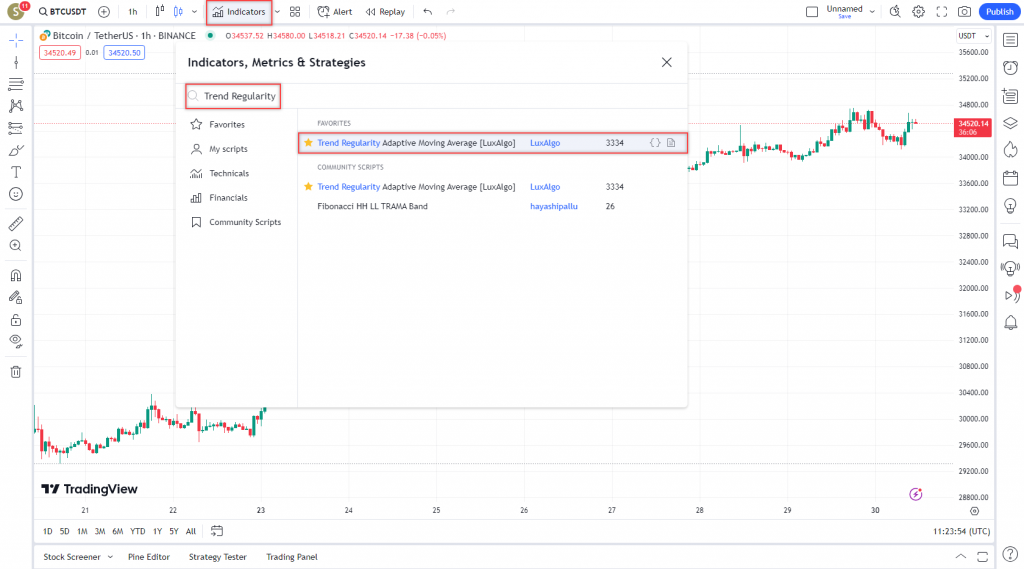
Task: Open candlestick chart style selector
Action: 178,12
